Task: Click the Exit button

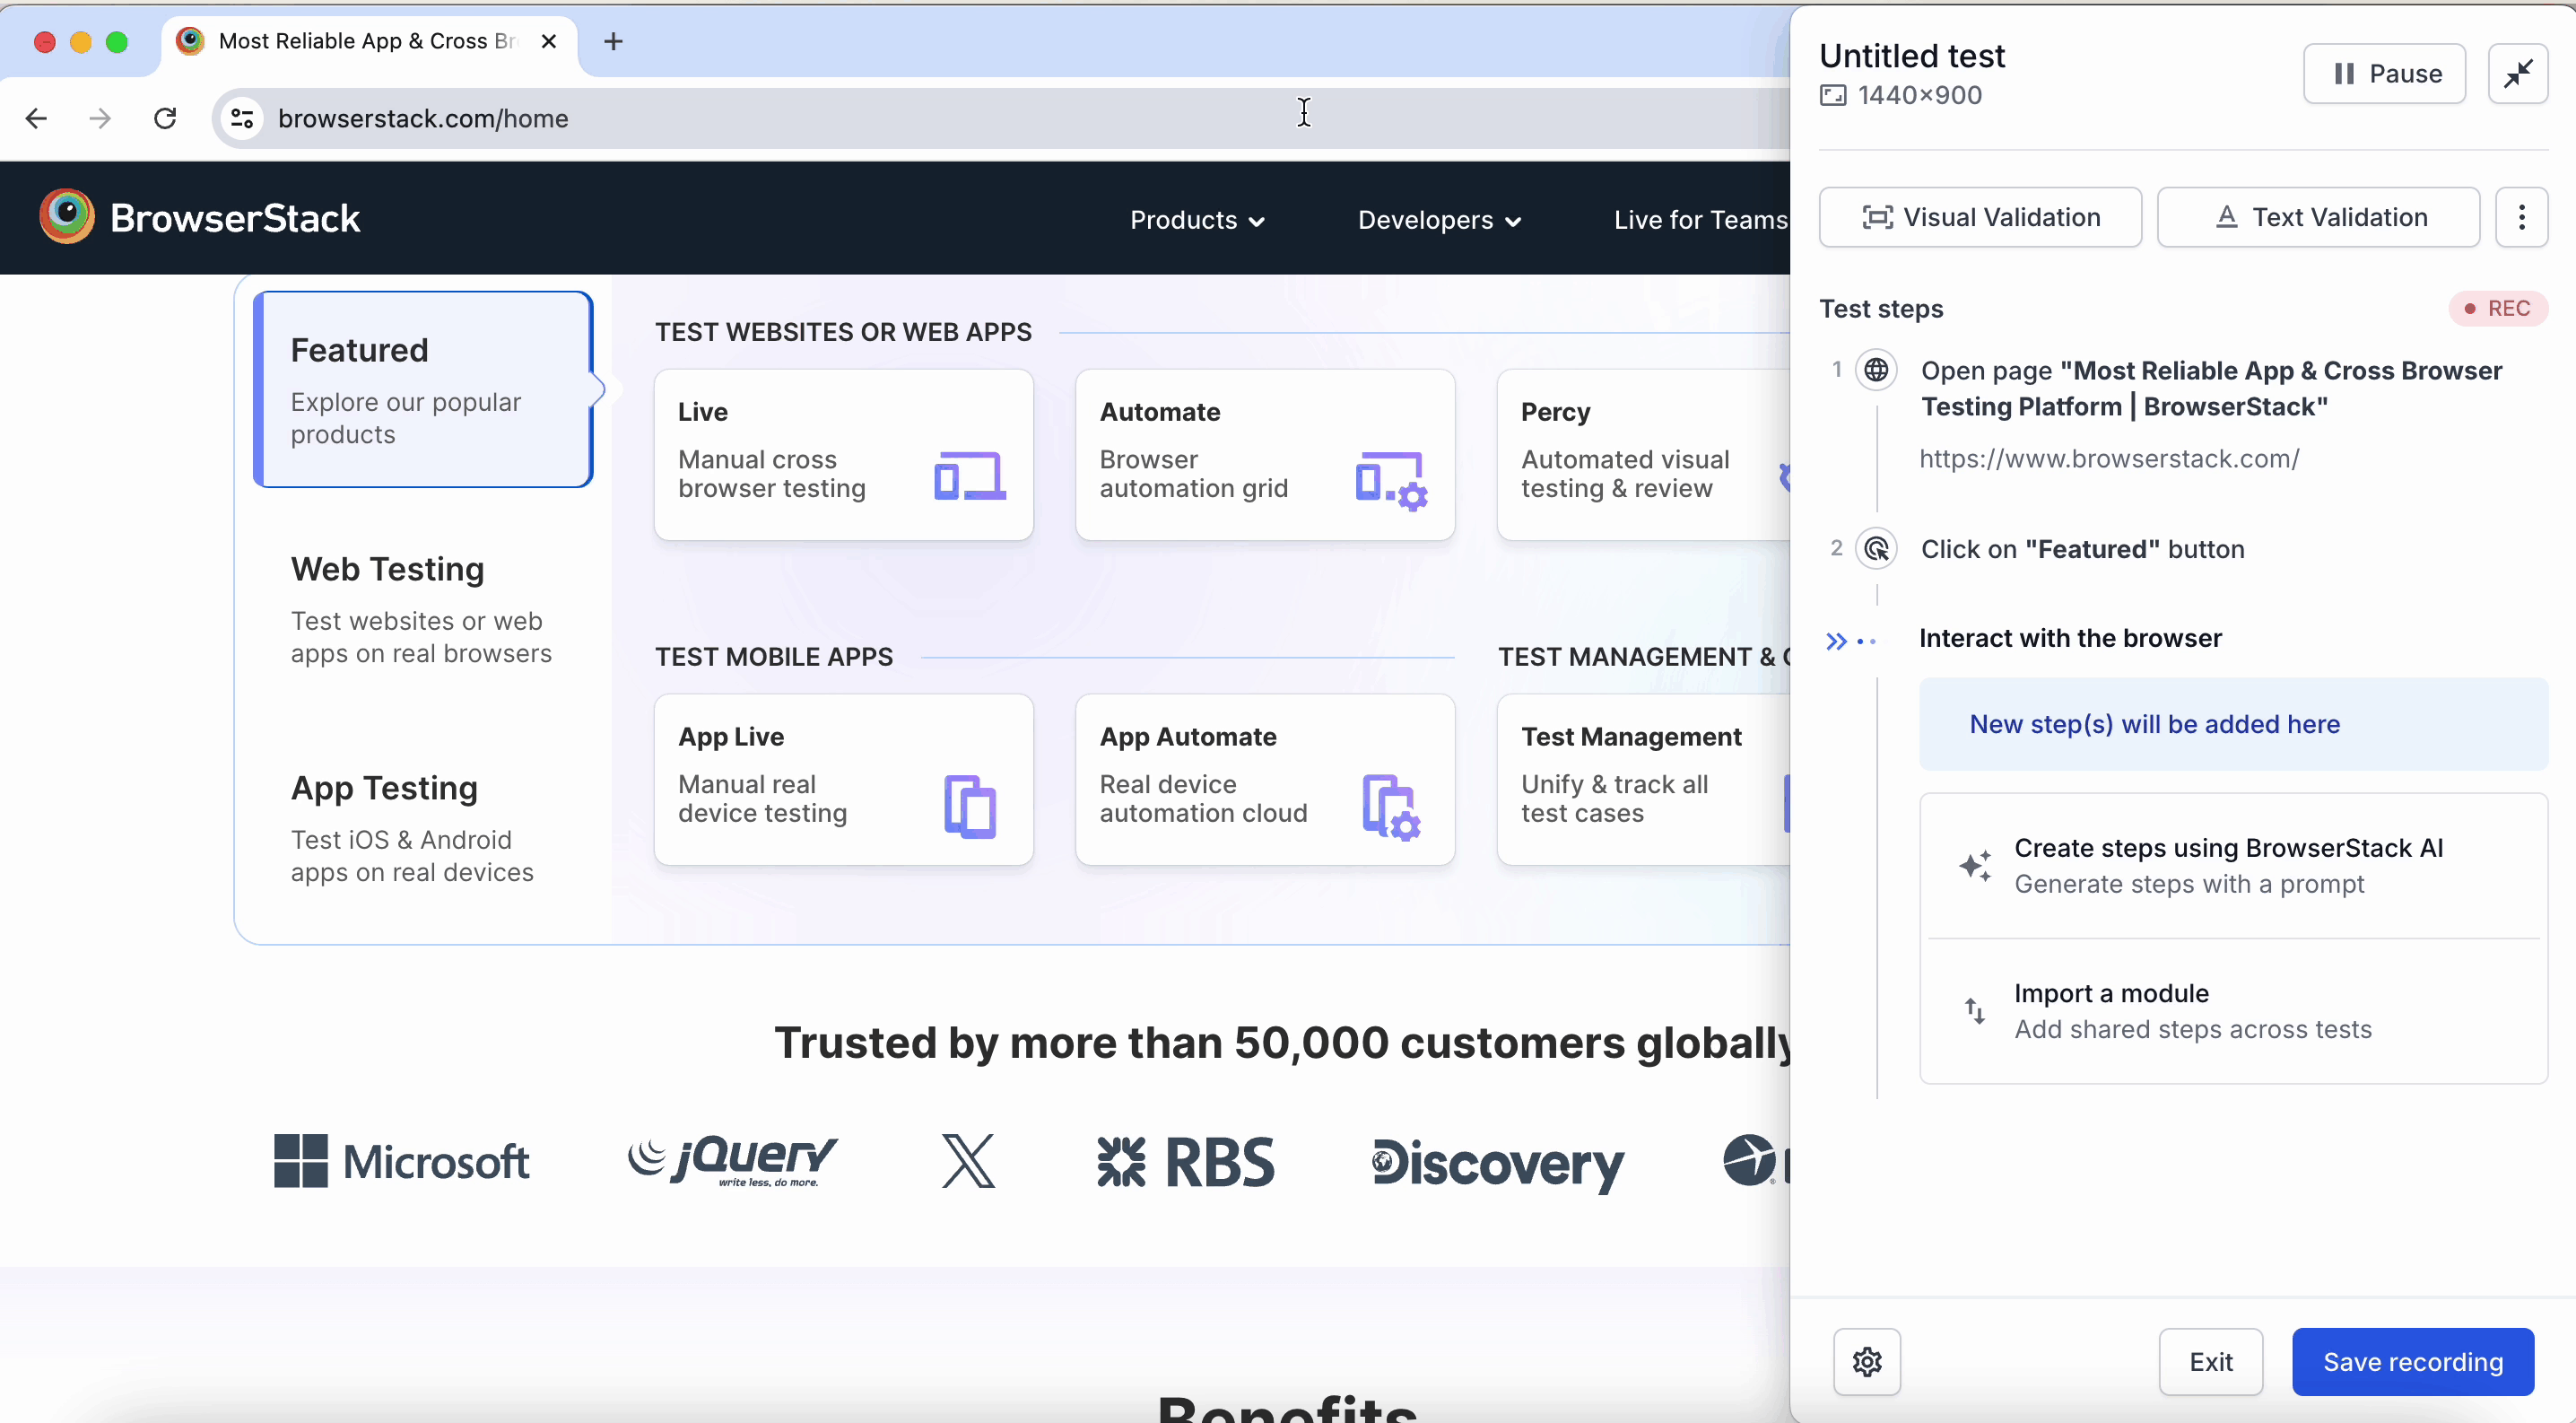Action: (2210, 1362)
